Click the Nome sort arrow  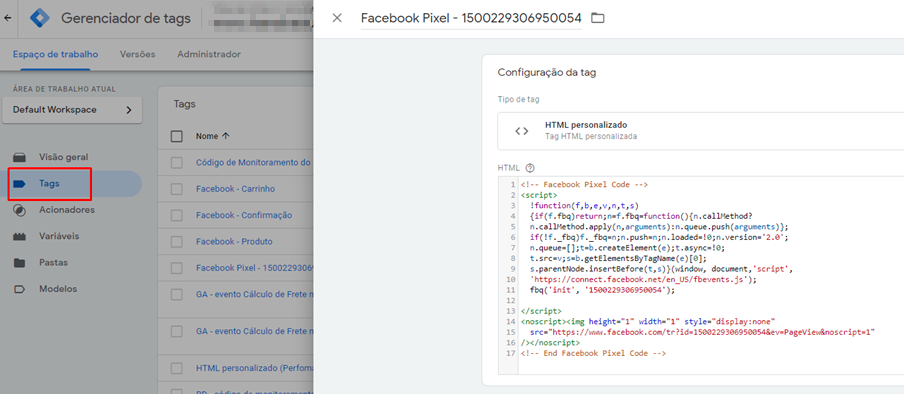225,137
